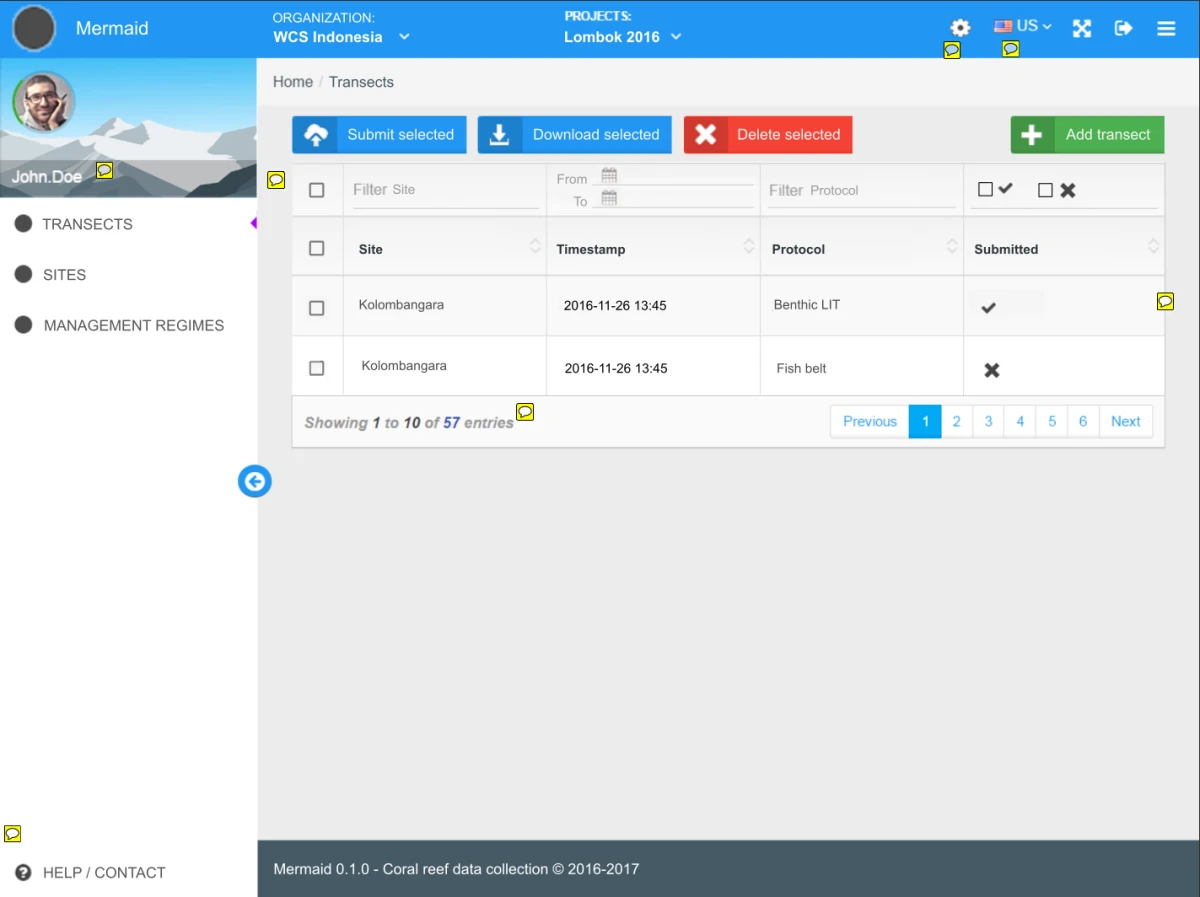Click the Management Regimes bullet icon

pyautogui.click(x=23, y=325)
